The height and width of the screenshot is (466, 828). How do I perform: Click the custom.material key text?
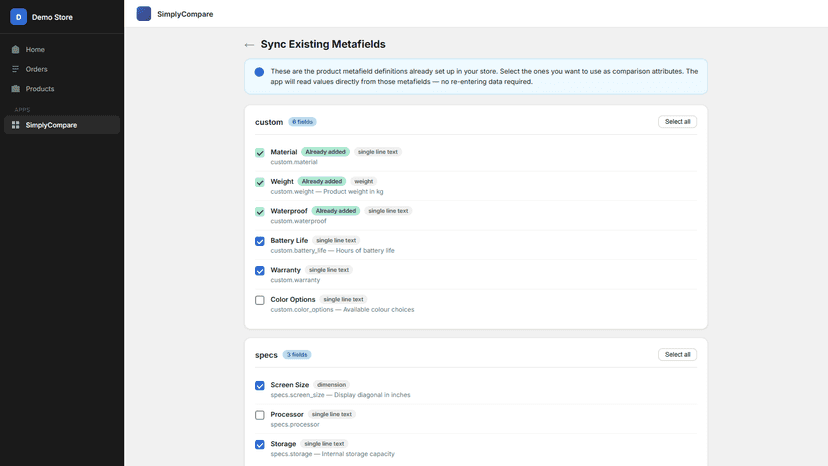point(294,162)
